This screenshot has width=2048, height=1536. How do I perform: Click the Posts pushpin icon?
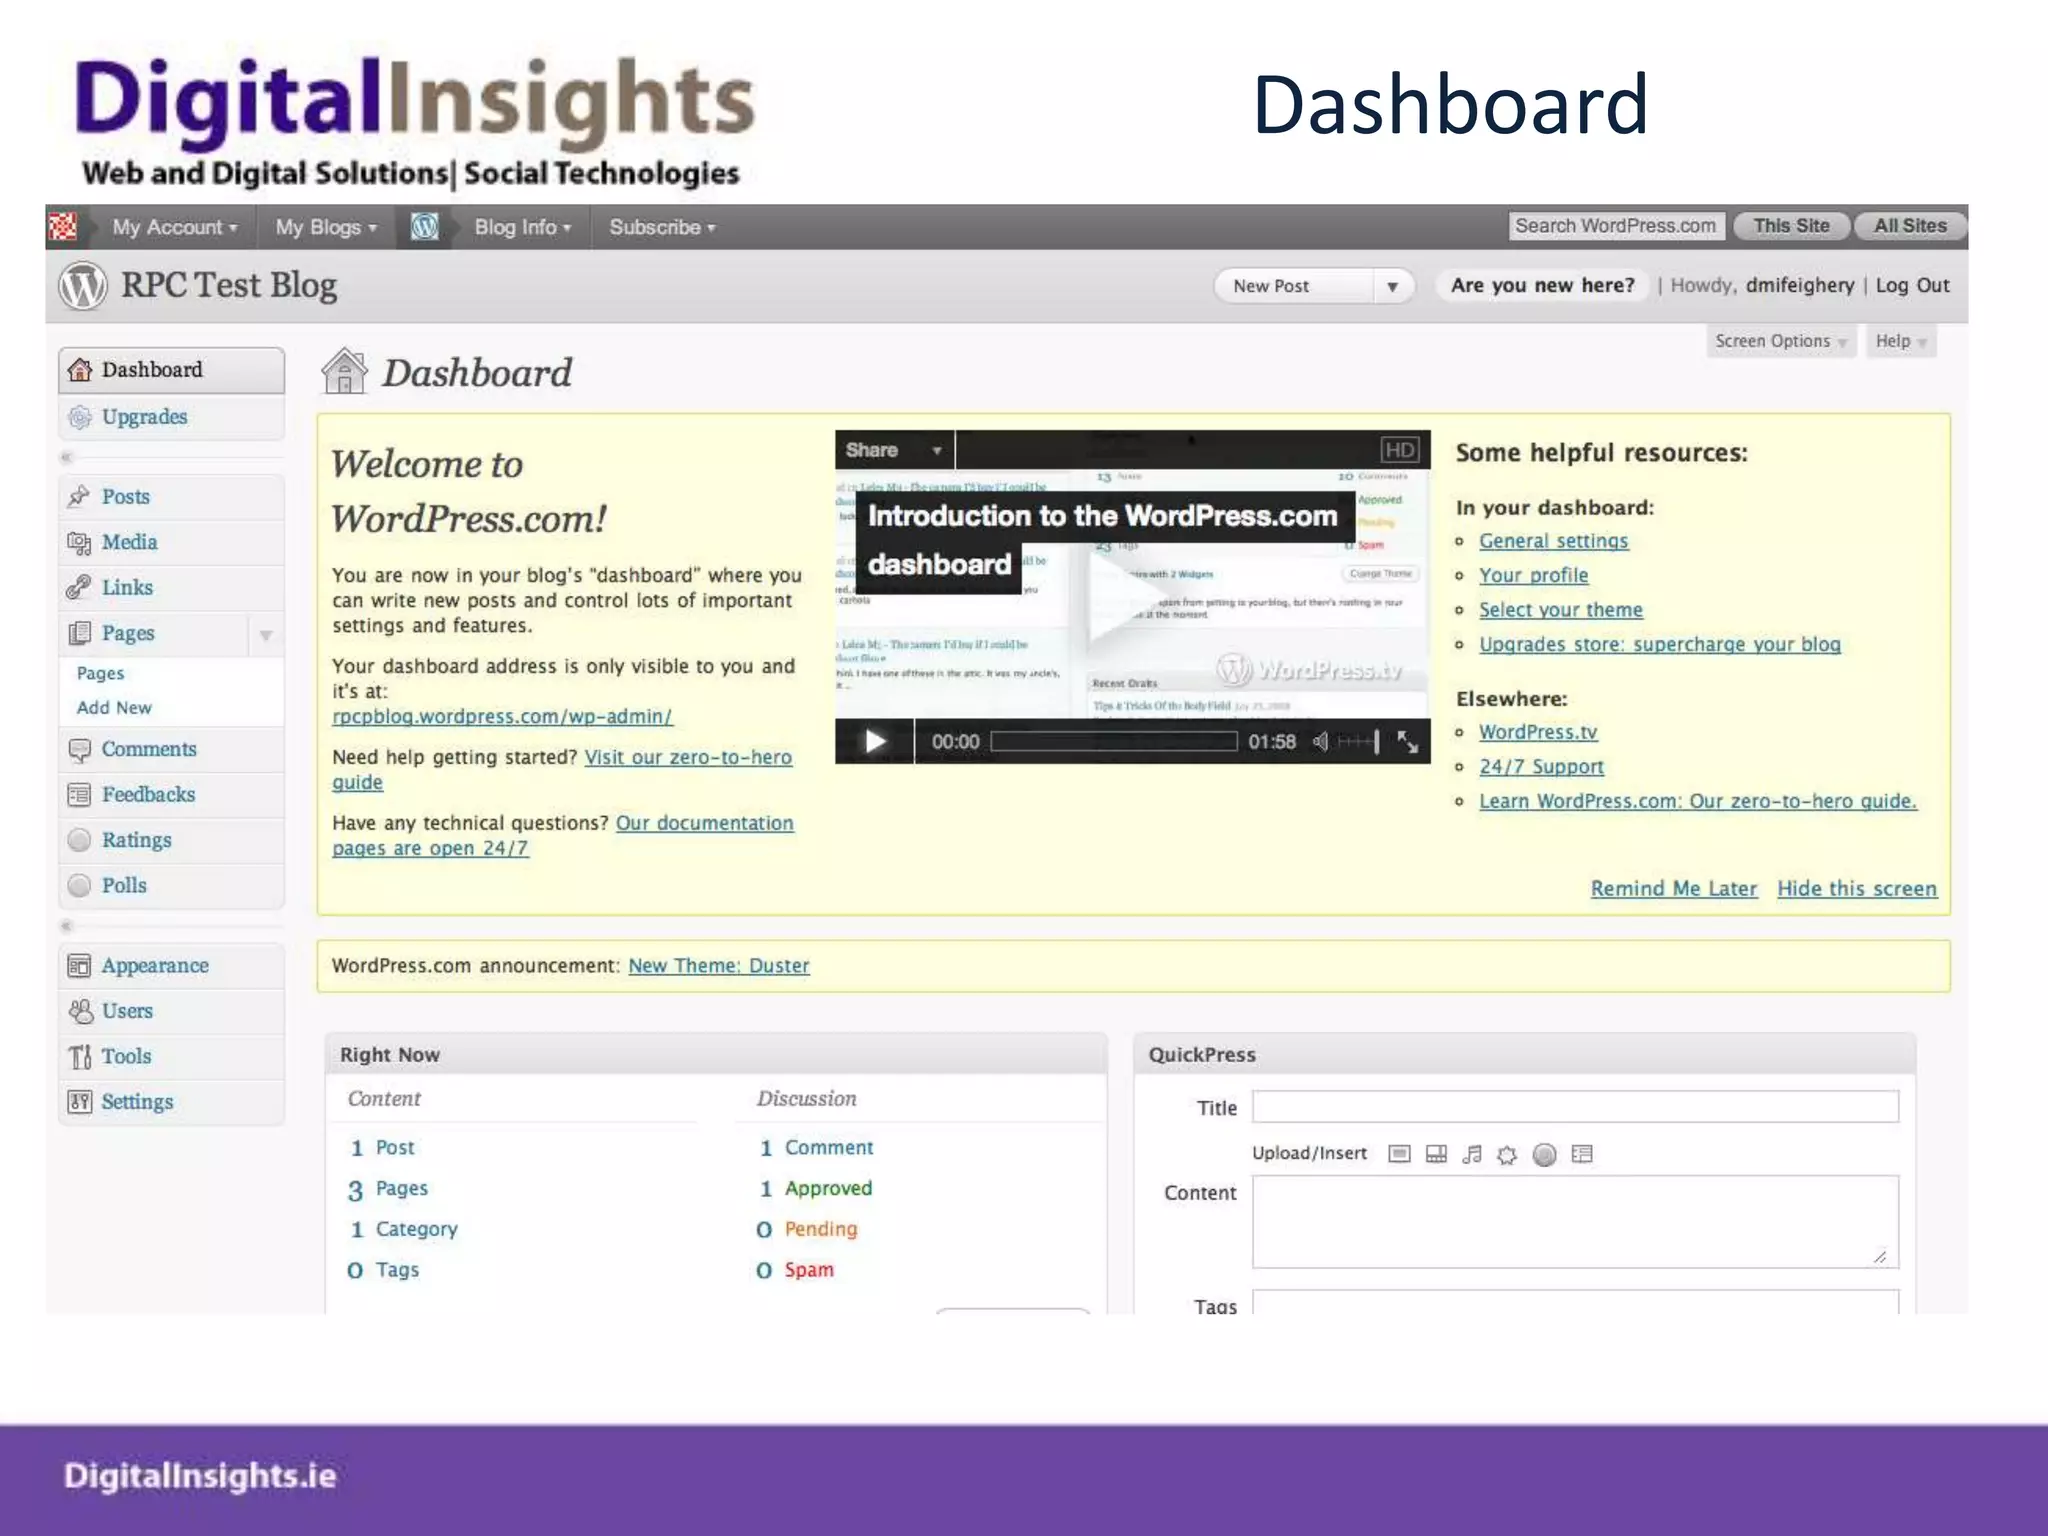click(x=79, y=497)
